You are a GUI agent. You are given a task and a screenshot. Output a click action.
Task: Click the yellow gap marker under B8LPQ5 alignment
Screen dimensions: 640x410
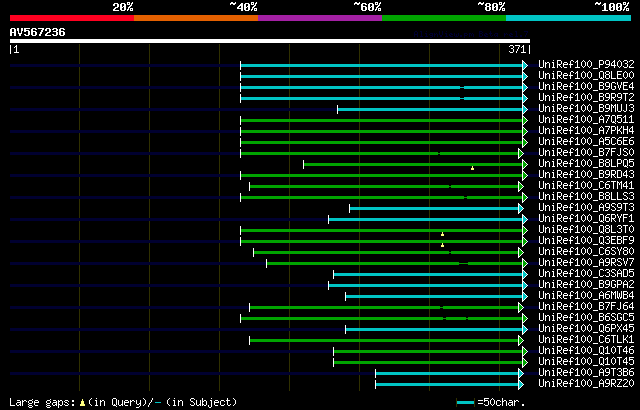(472, 168)
